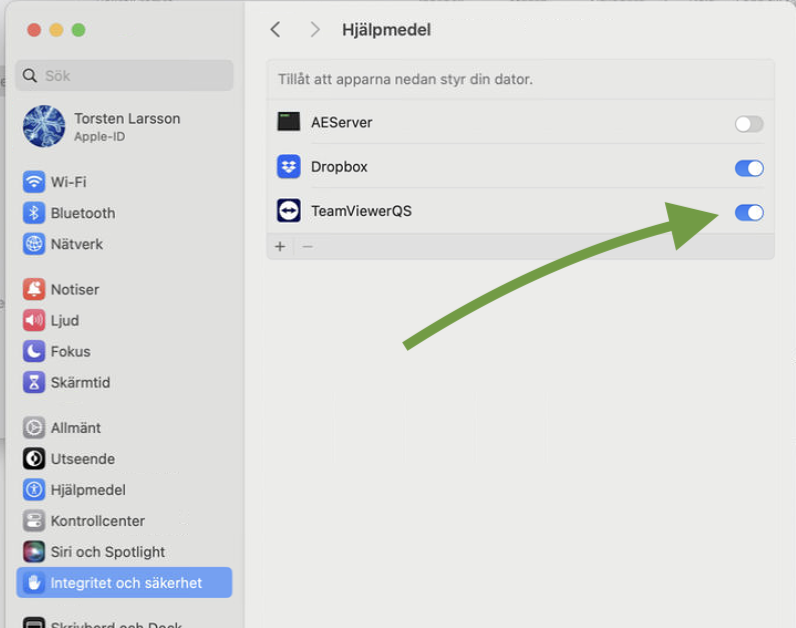Open the Fokus label in sidebar
This screenshot has height=628, width=796.
(x=71, y=351)
